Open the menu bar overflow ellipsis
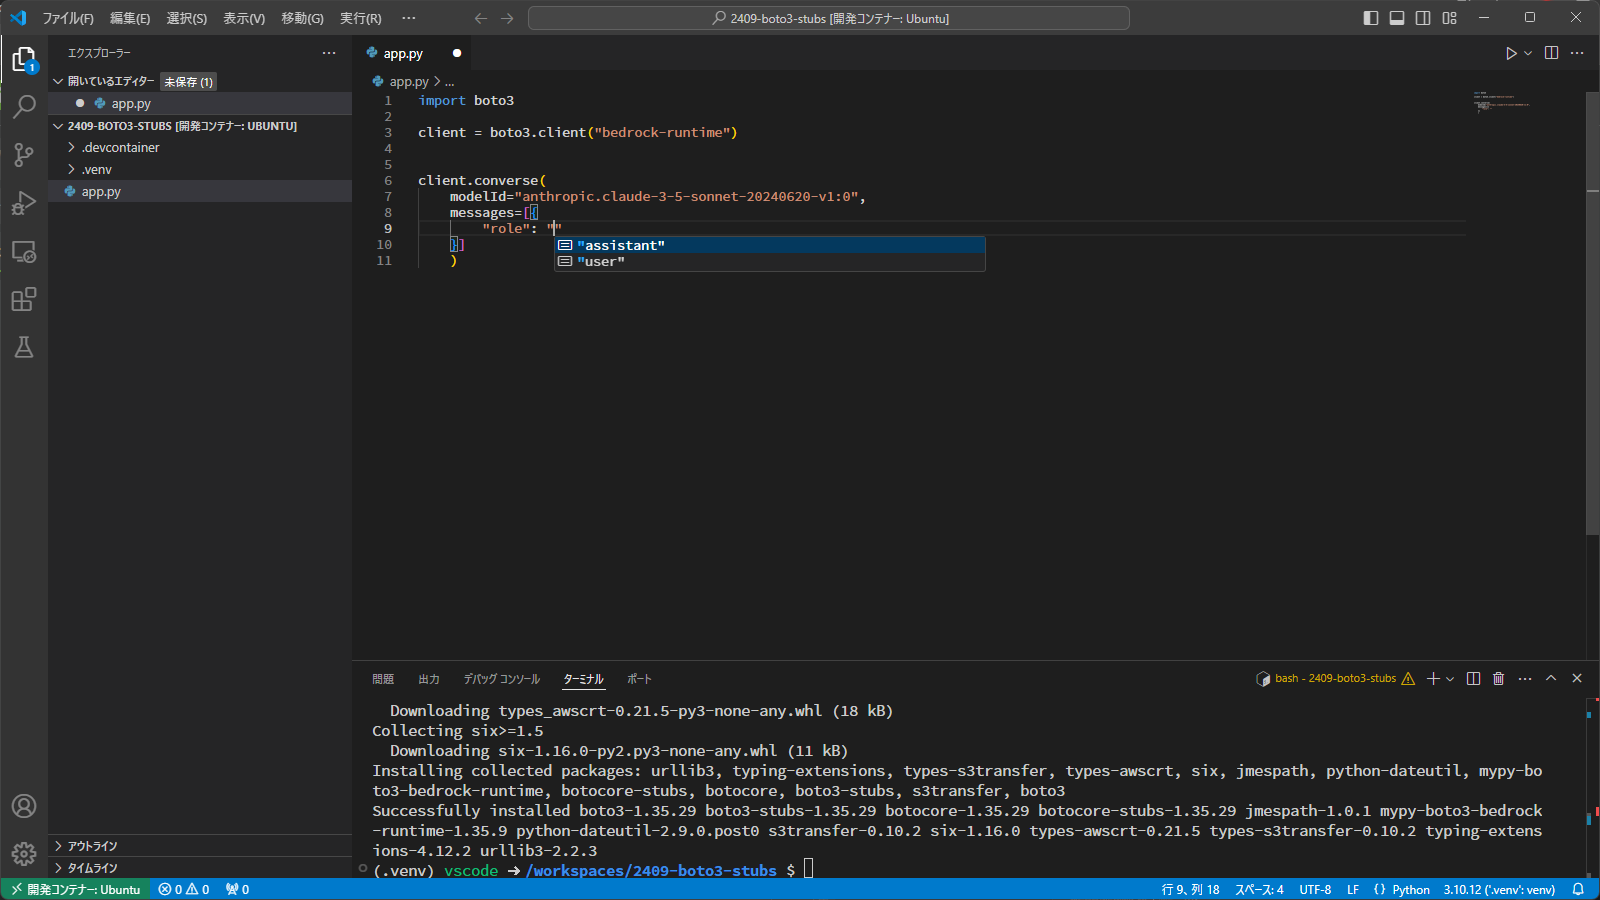Viewport: 1600px width, 900px height. (x=409, y=18)
